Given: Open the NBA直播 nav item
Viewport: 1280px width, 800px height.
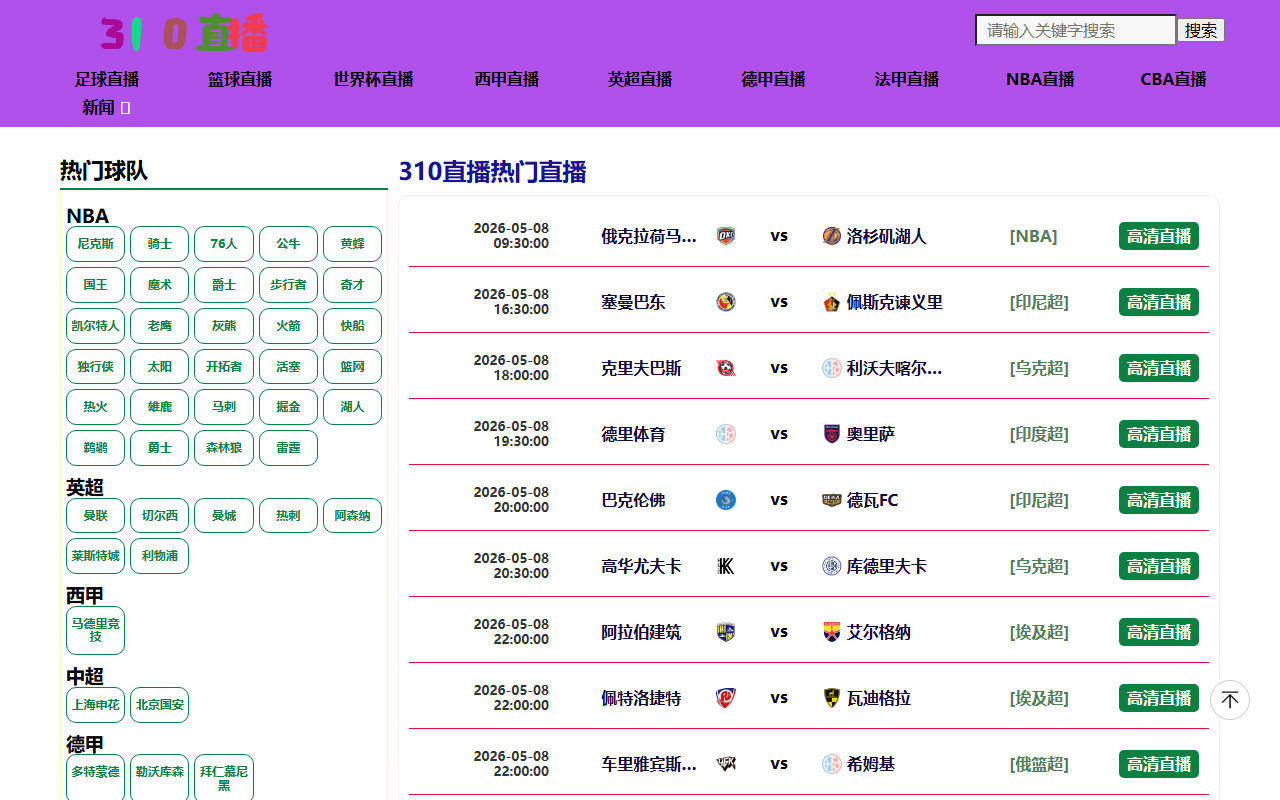Looking at the screenshot, I should point(1040,79).
